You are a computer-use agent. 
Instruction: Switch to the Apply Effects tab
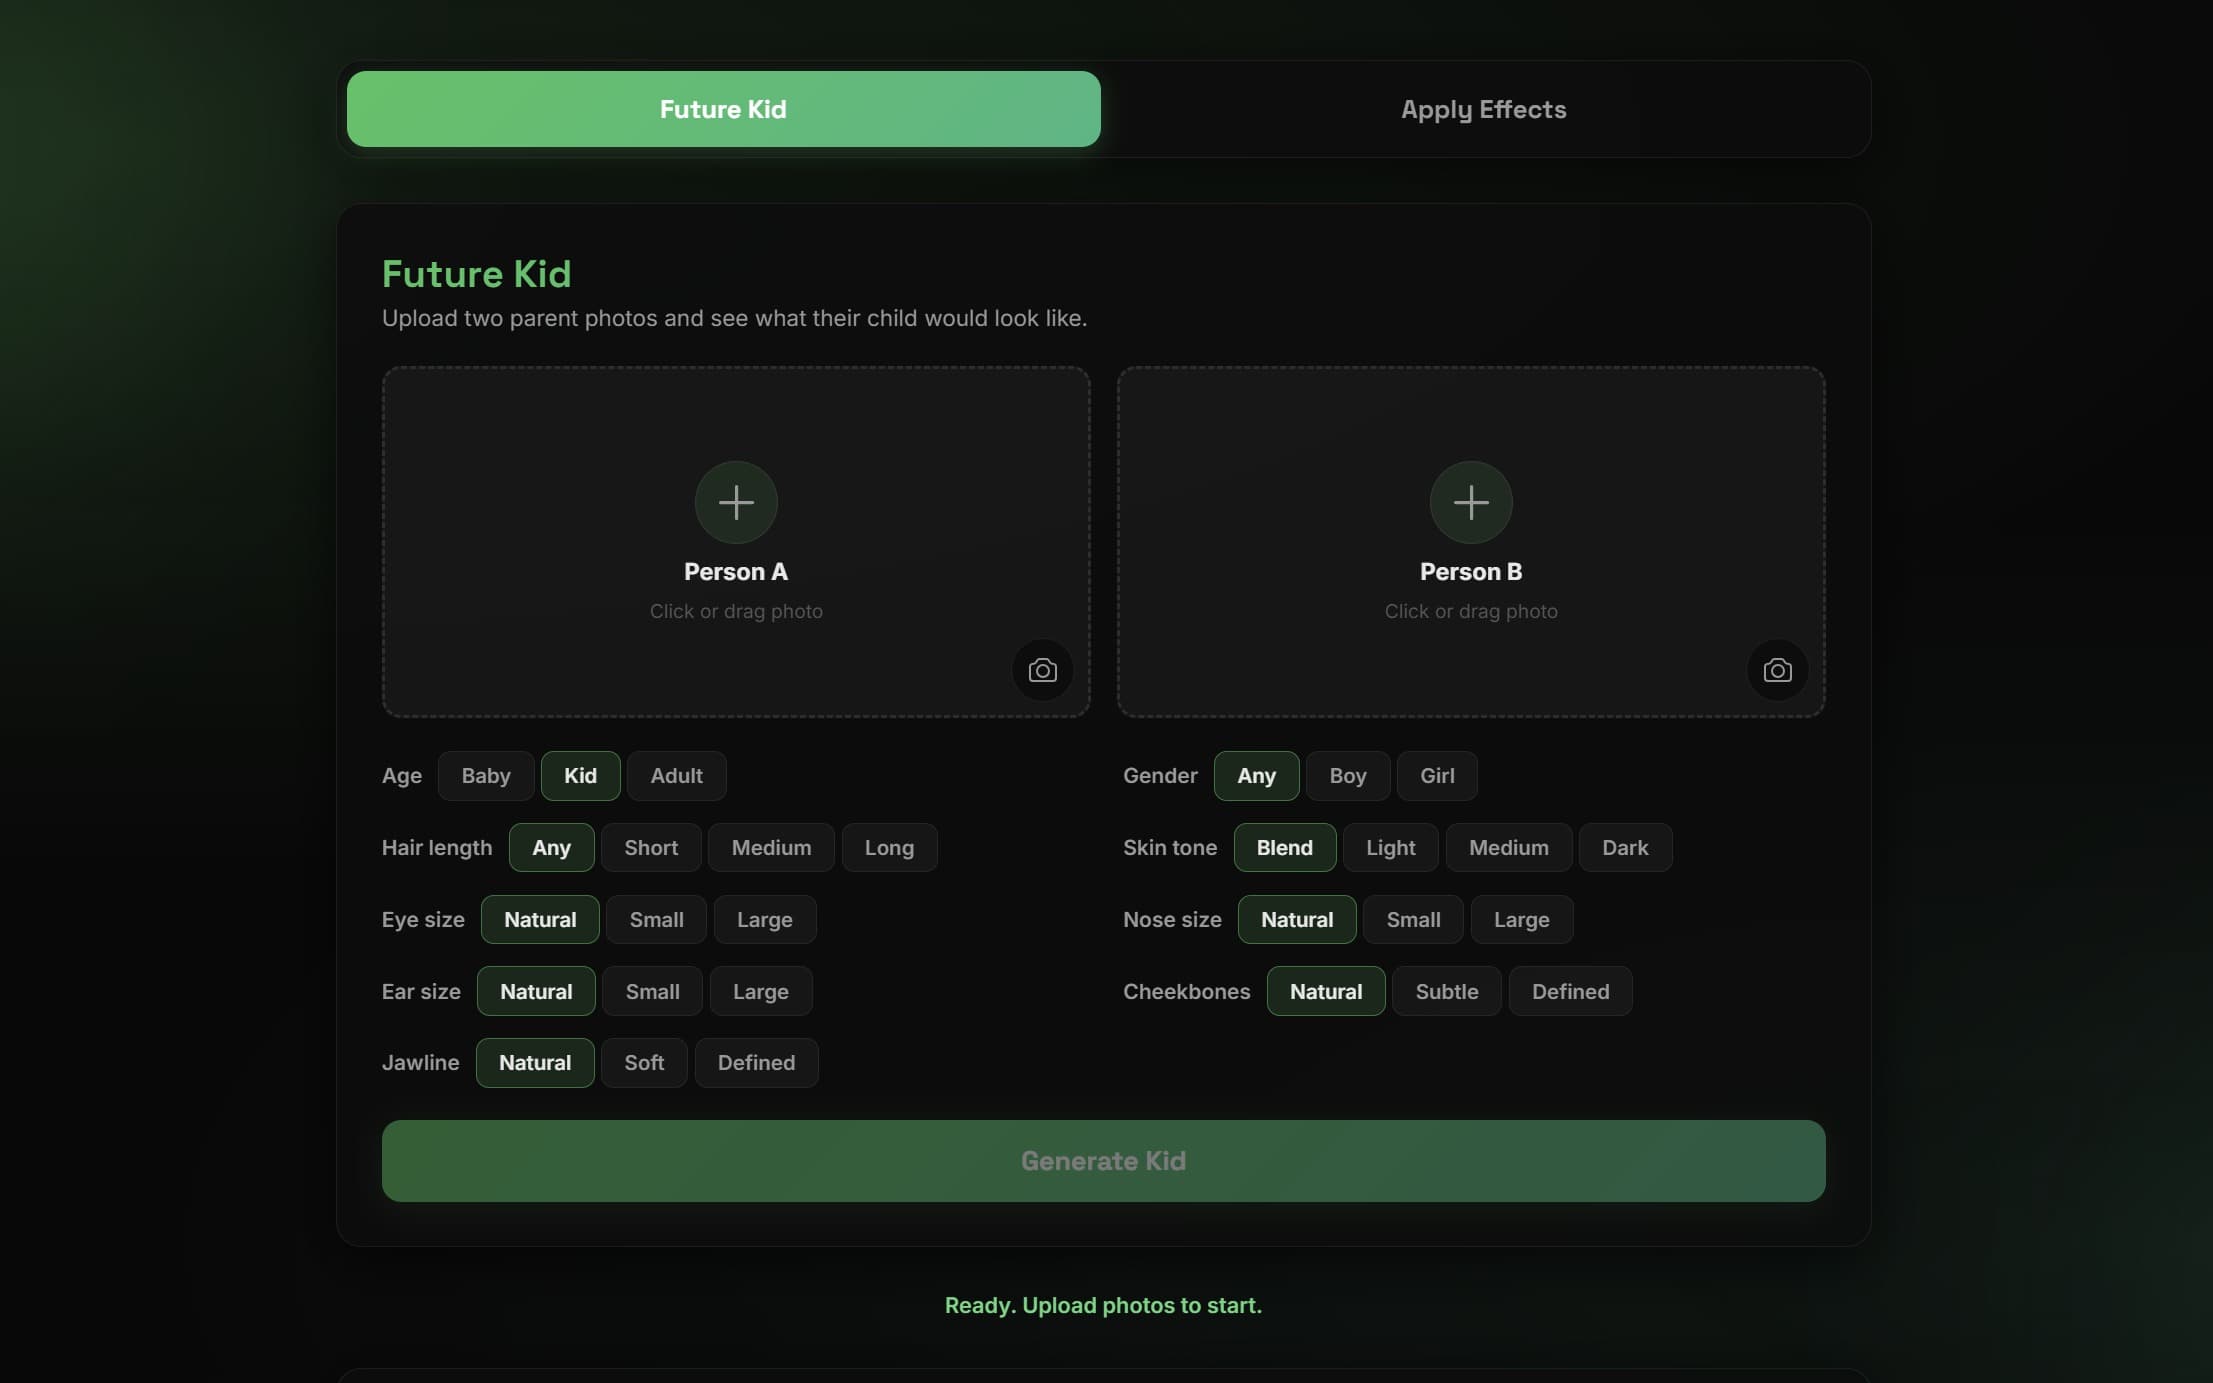(1483, 109)
